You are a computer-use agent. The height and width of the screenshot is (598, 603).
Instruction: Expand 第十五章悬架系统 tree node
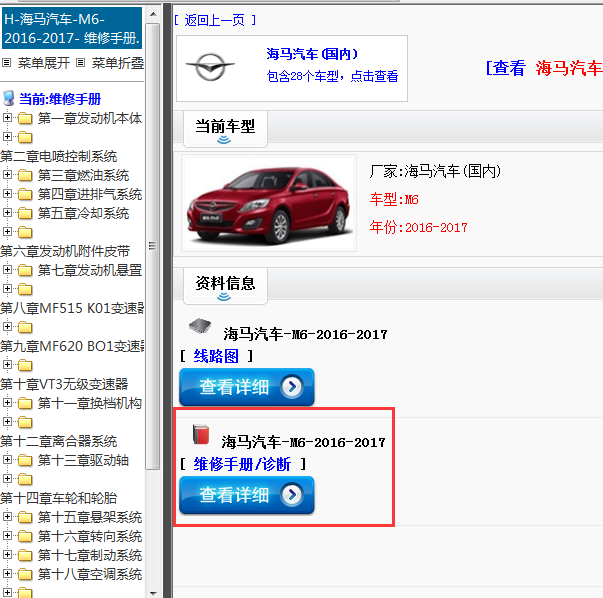[7, 516]
